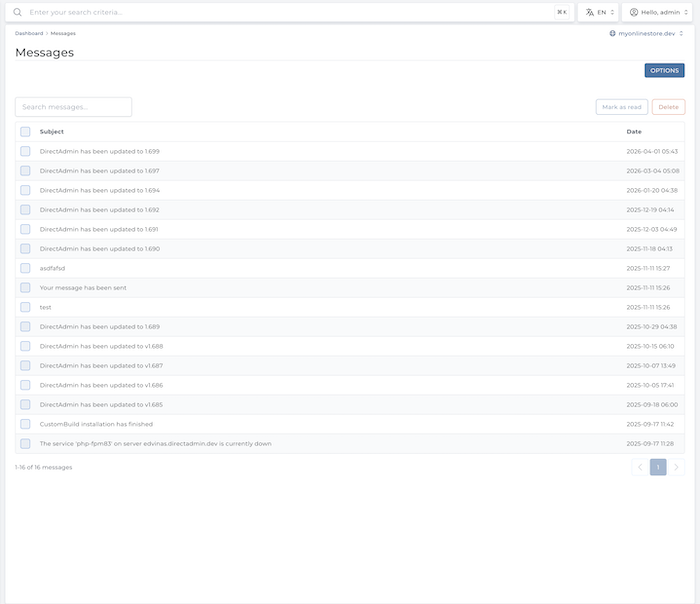The height and width of the screenshot is (604, 700).
Task: Click the Mark as read button
Action: 621,107
